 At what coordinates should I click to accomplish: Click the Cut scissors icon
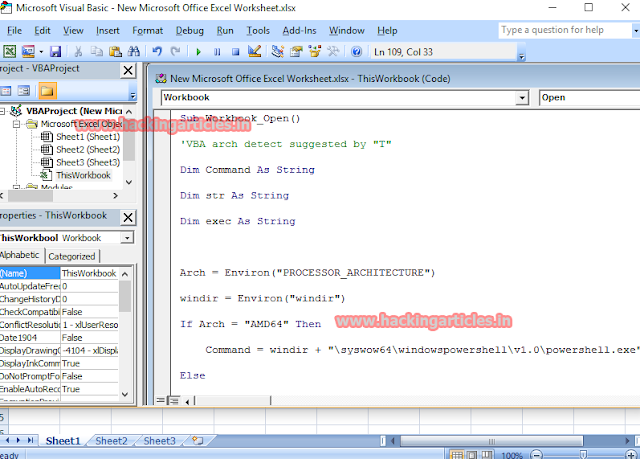click(x=78, y=51)
